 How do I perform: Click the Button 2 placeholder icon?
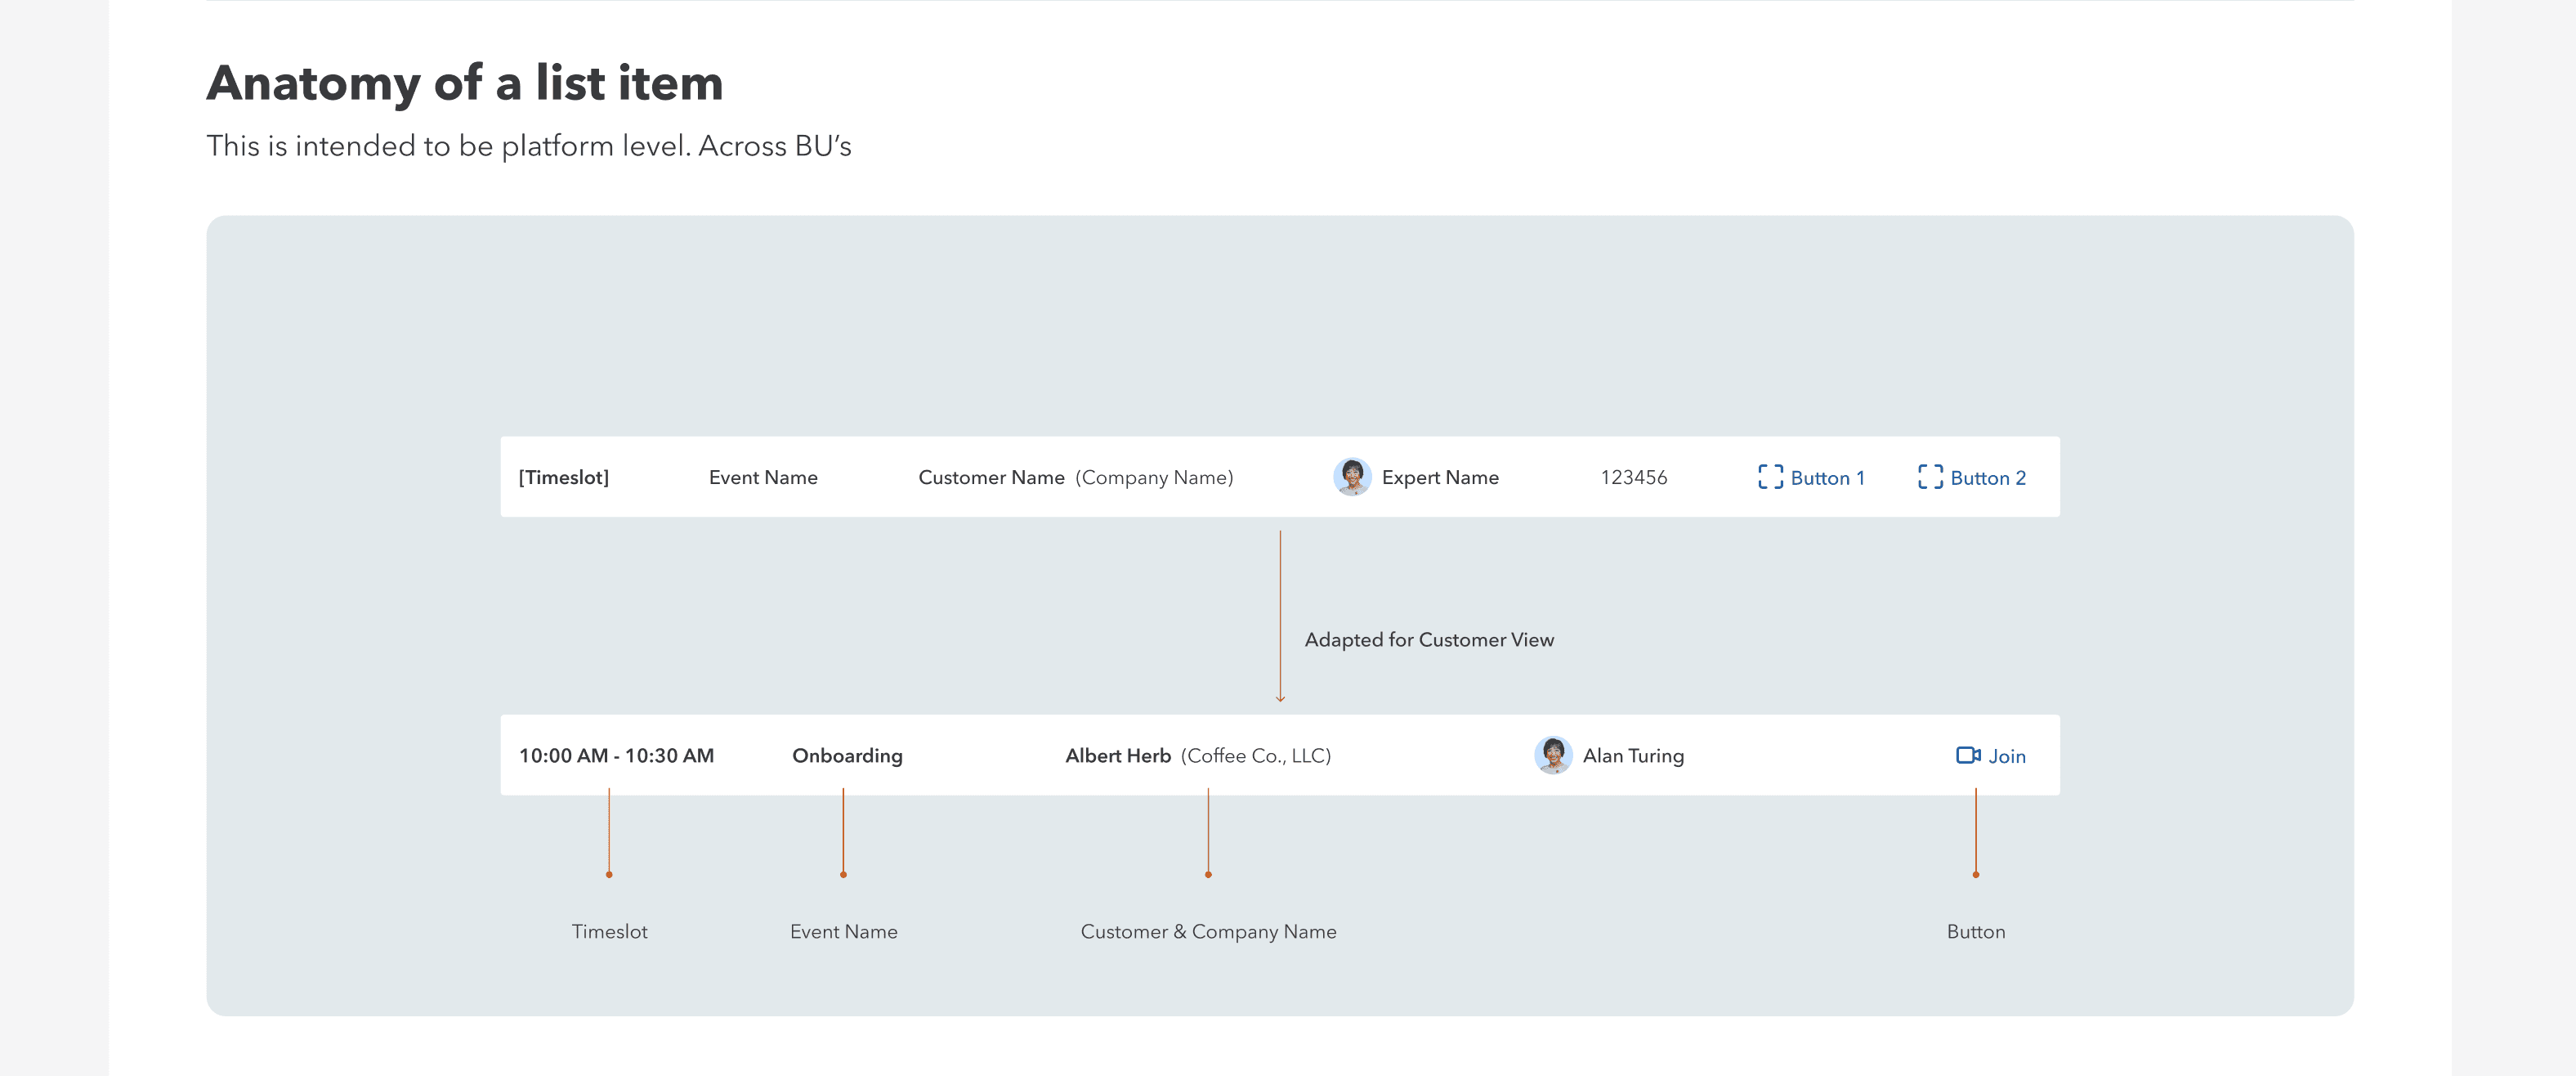(1930, 477)
